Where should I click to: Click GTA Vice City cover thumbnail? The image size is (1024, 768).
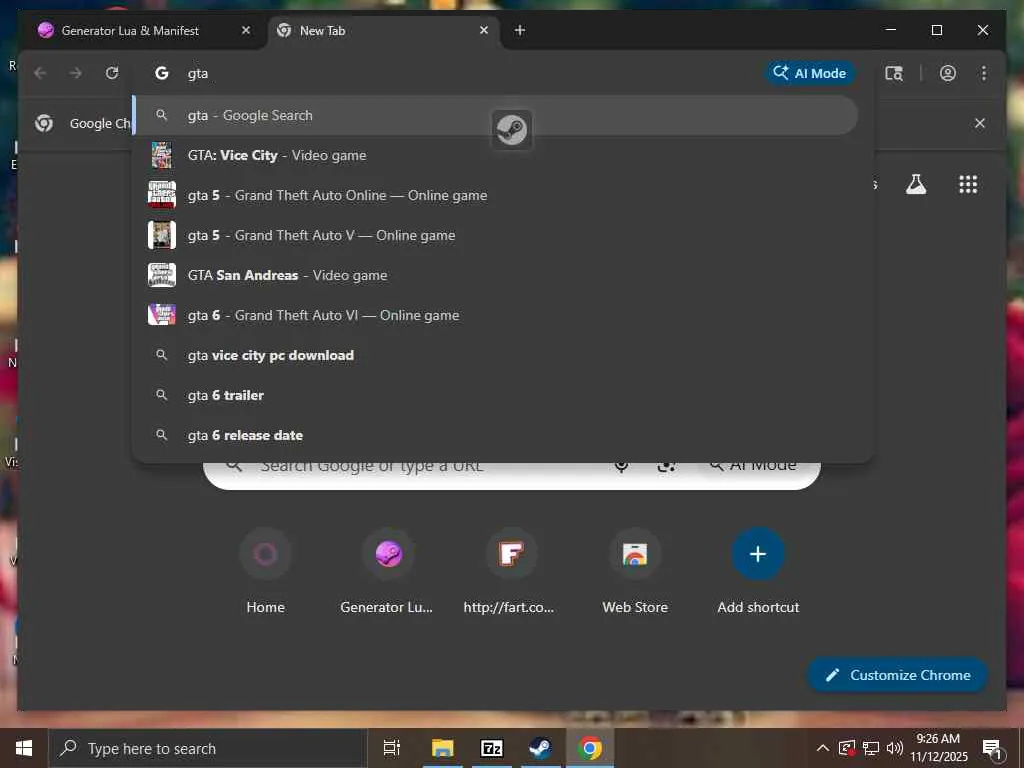pos(161,155)
